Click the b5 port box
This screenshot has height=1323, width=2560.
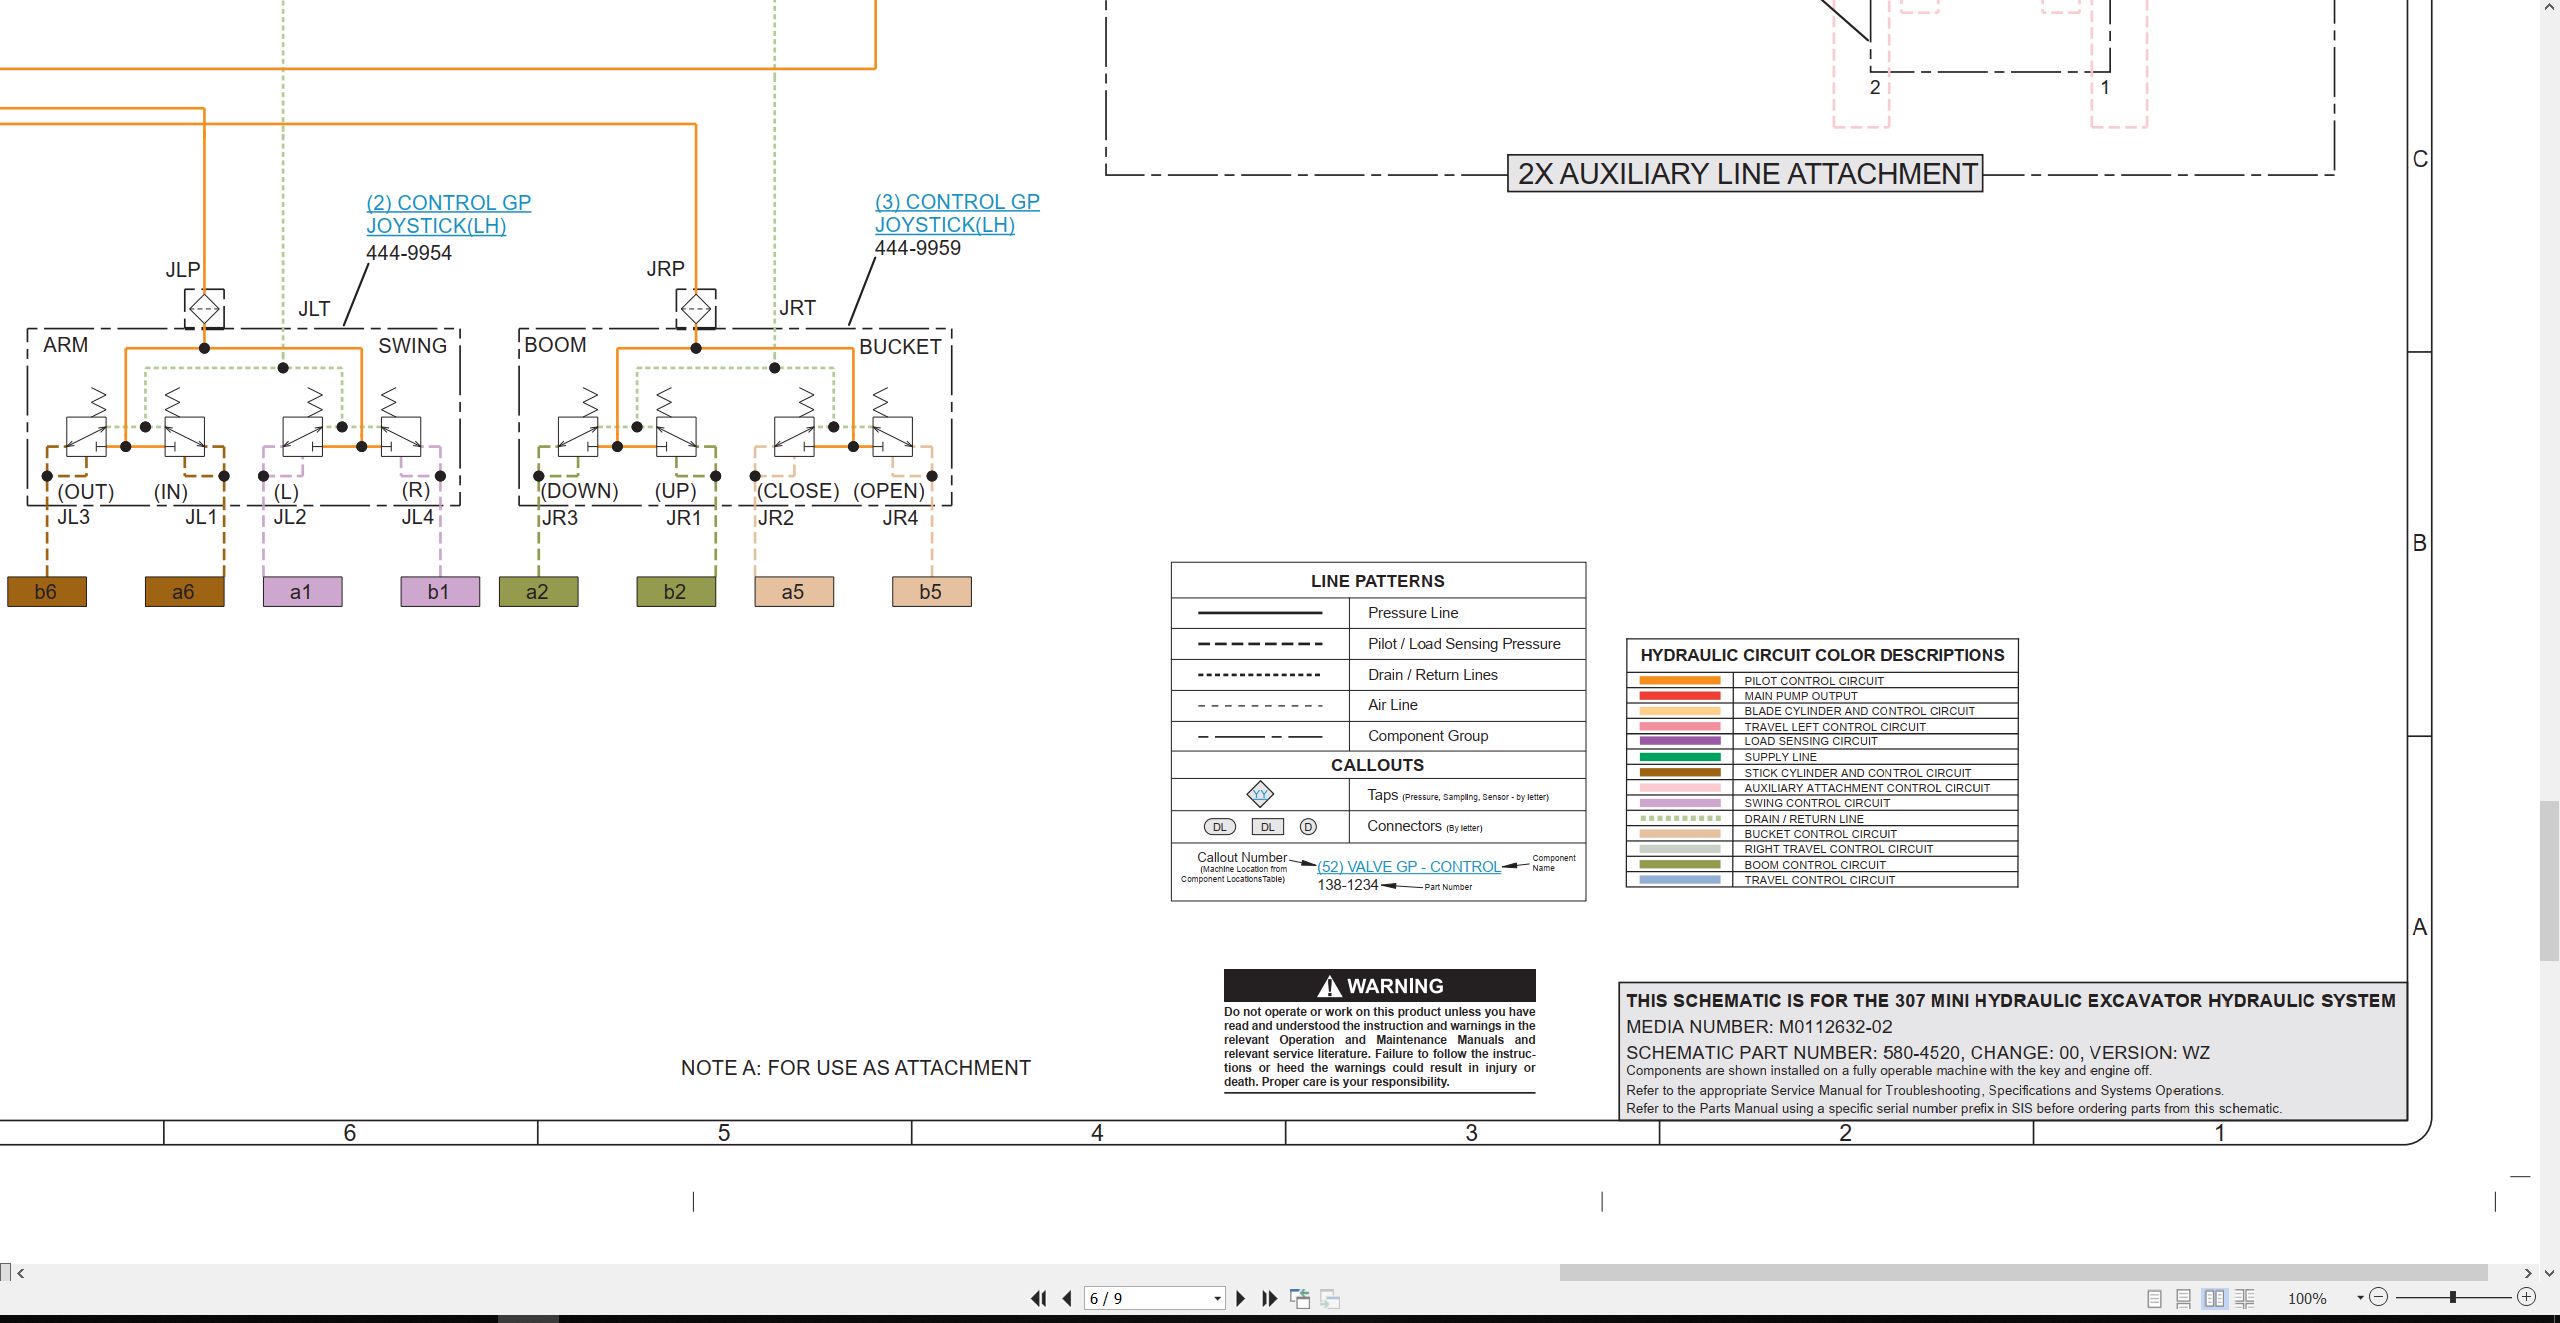[x=931, y=591]
